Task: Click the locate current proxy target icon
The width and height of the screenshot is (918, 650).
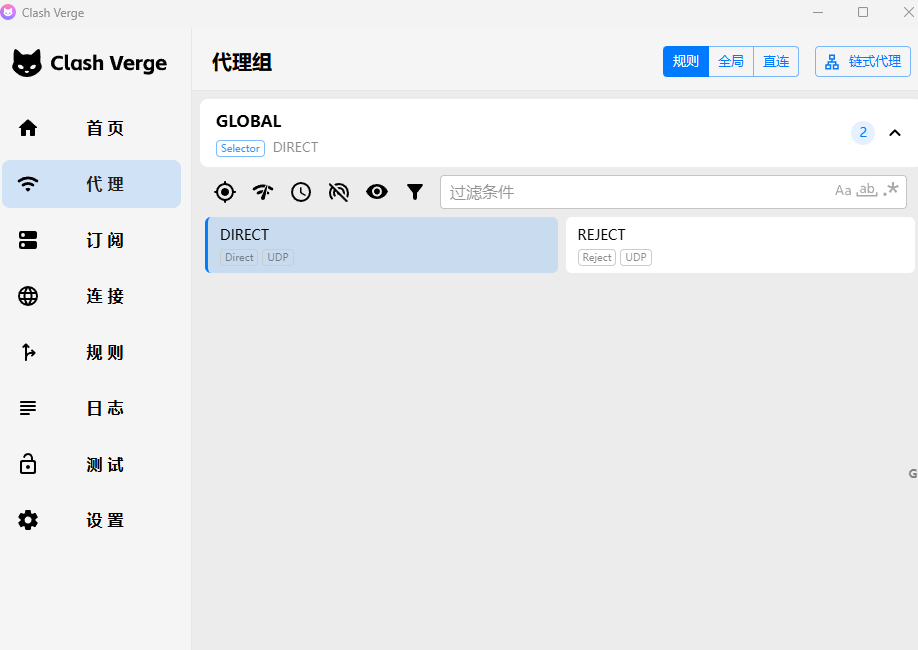Action: (x=225, y=192)
